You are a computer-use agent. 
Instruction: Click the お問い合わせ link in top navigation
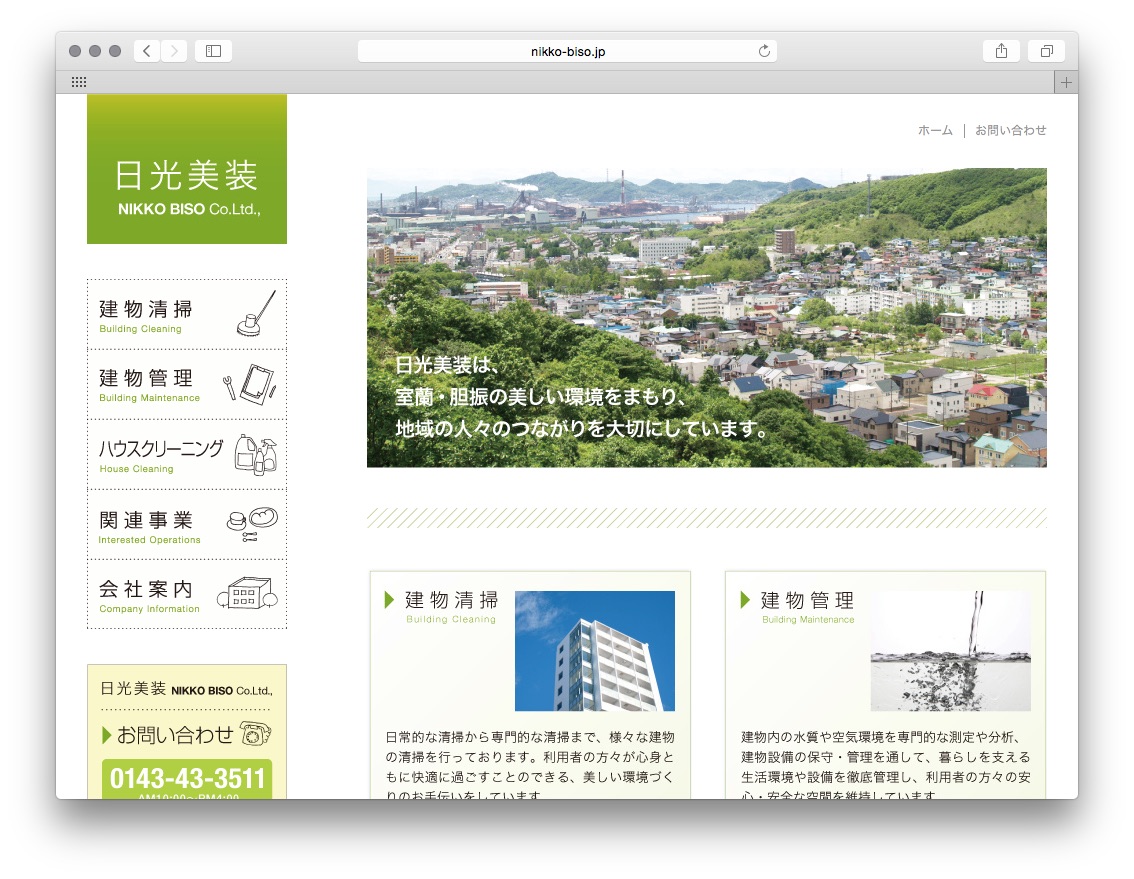pos(1010,130)
